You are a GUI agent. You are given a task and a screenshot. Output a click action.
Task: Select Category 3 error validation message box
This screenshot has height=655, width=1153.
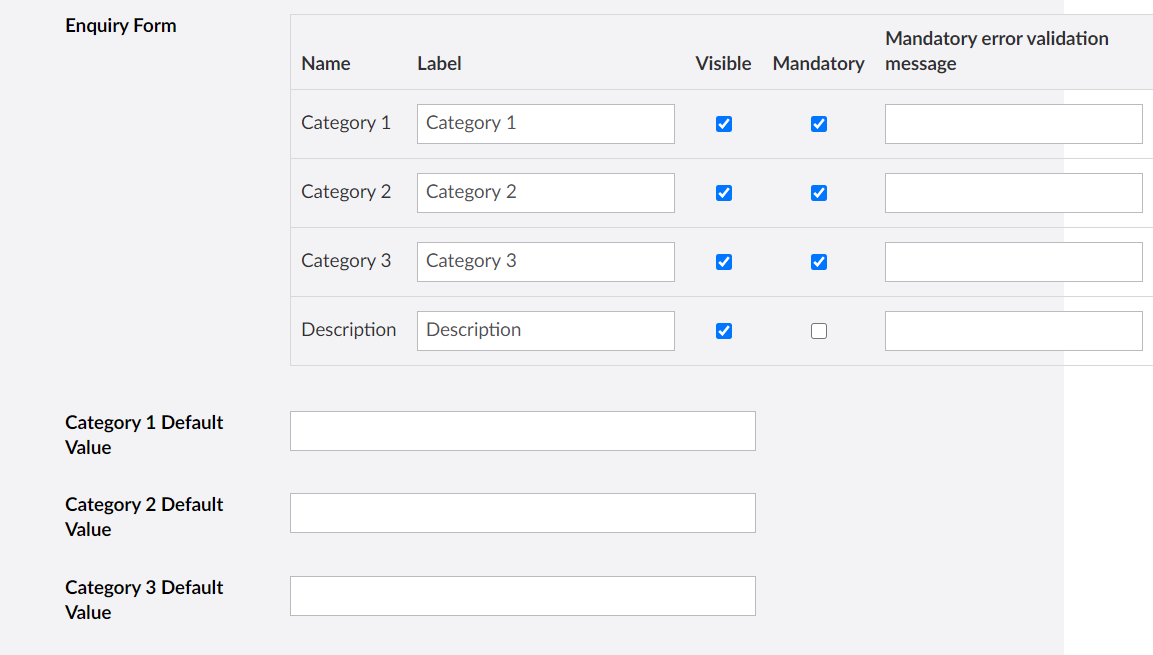(1013, 262)
